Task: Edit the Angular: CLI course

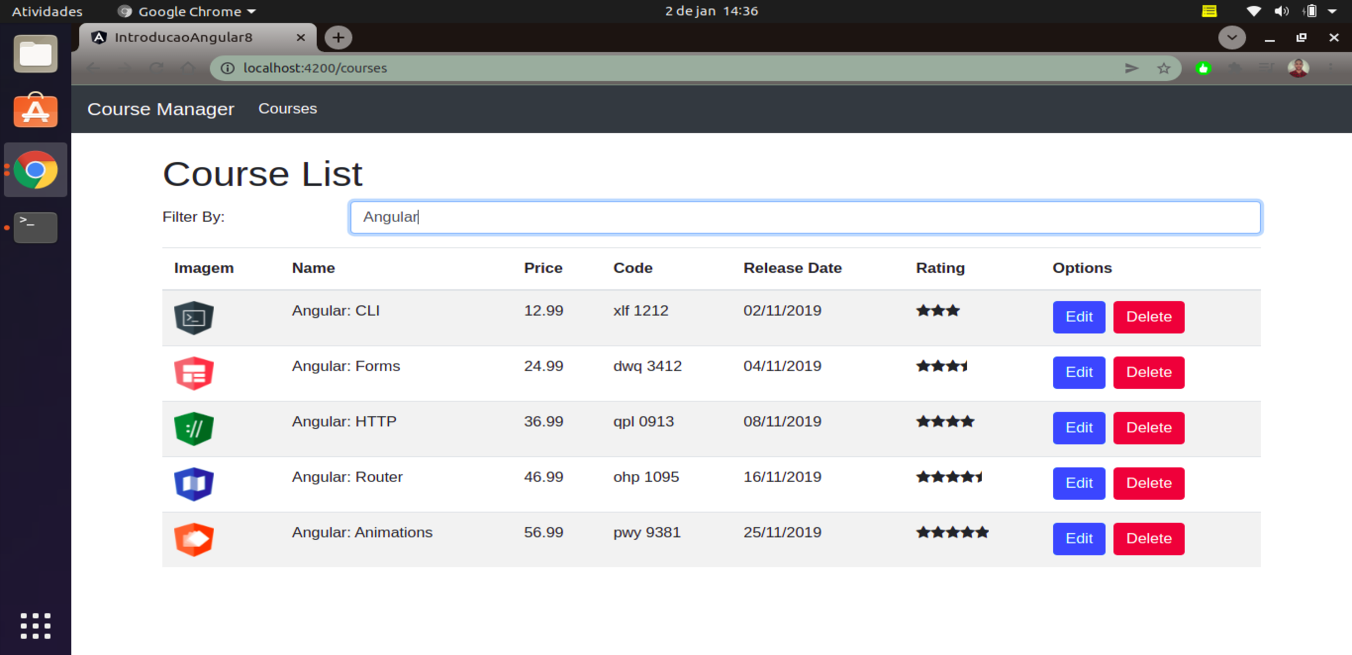Action: click(x=1079, y=317)
